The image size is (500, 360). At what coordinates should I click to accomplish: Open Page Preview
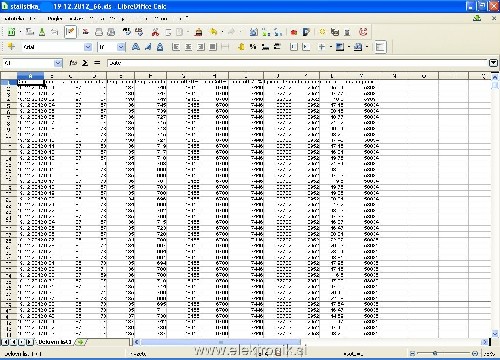click(111, 32)
